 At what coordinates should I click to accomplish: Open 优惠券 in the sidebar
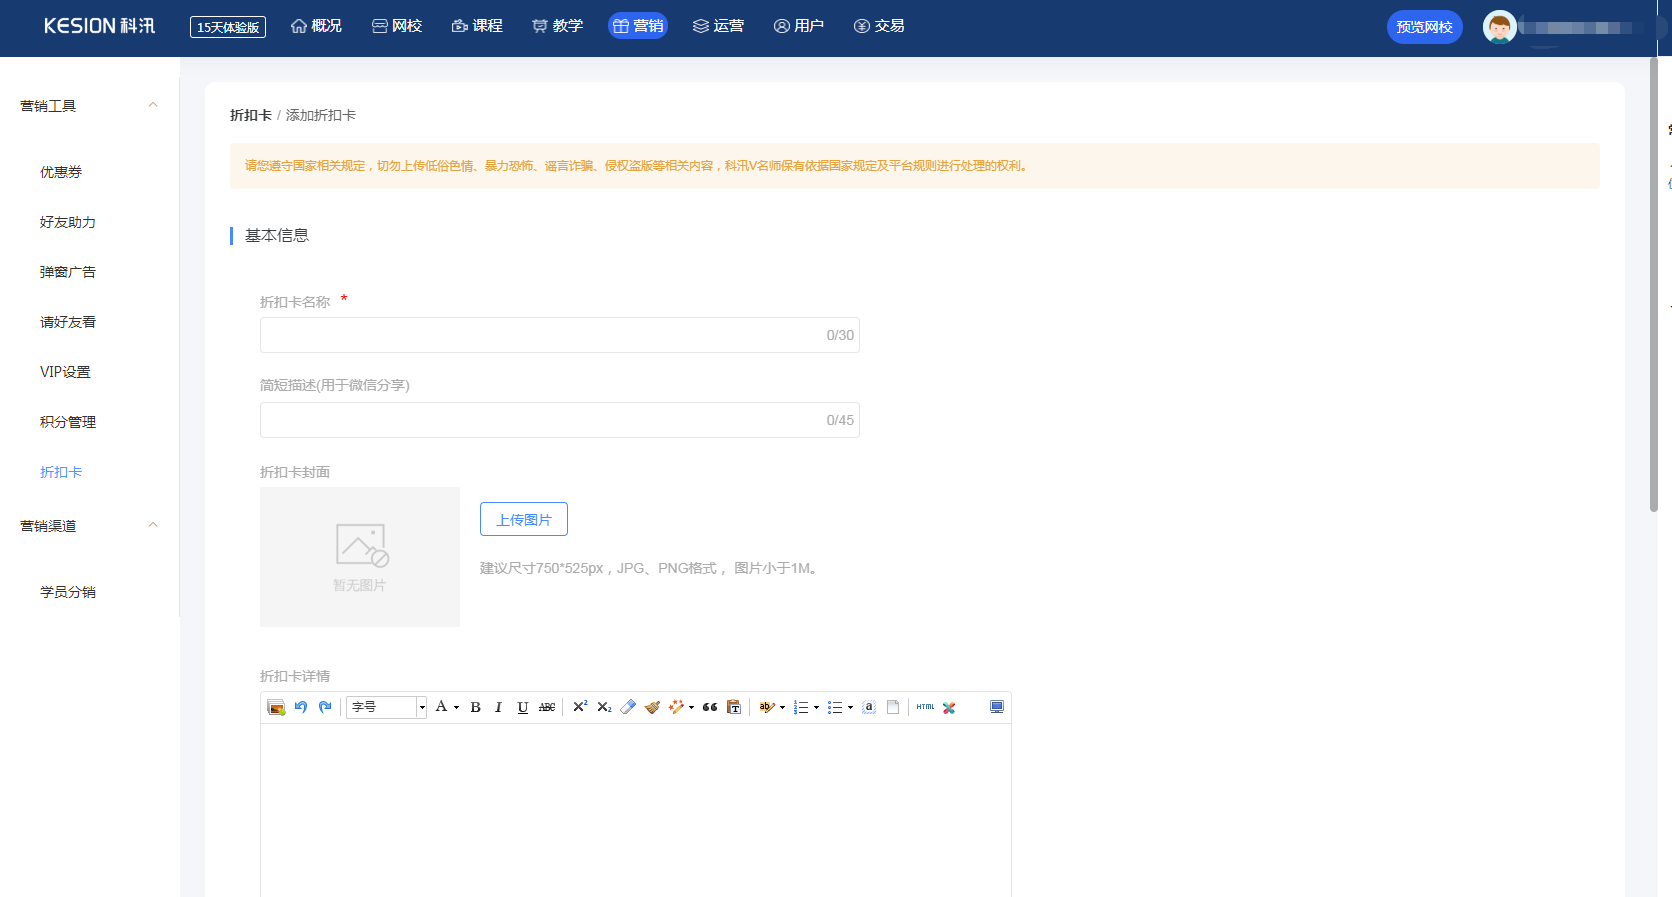61,172
